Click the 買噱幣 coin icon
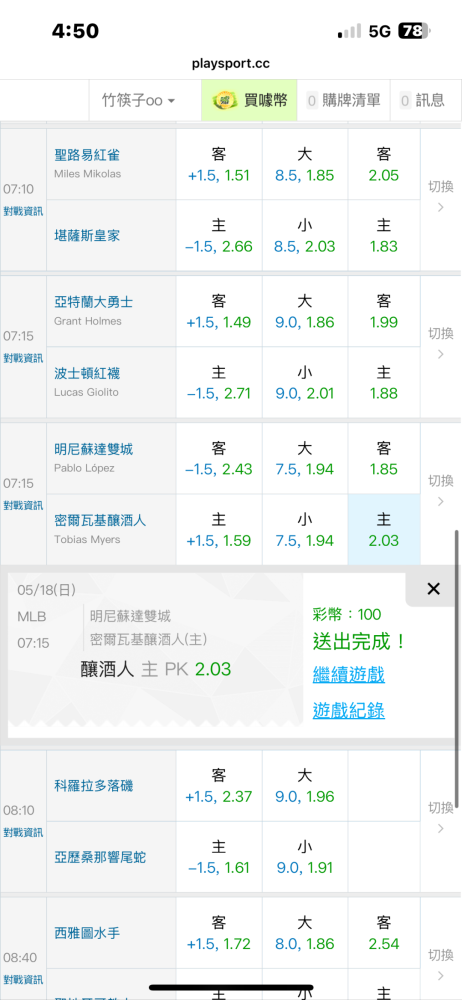 click(224, 99)
